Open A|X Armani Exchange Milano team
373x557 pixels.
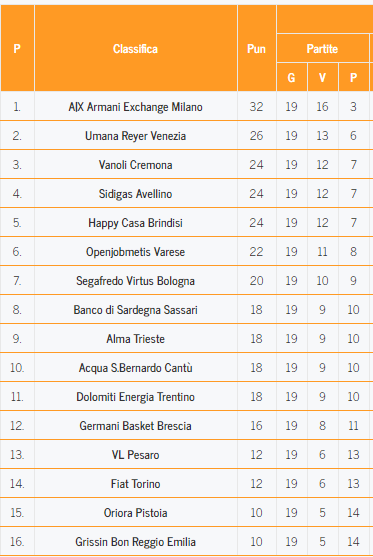pos(135,107)
